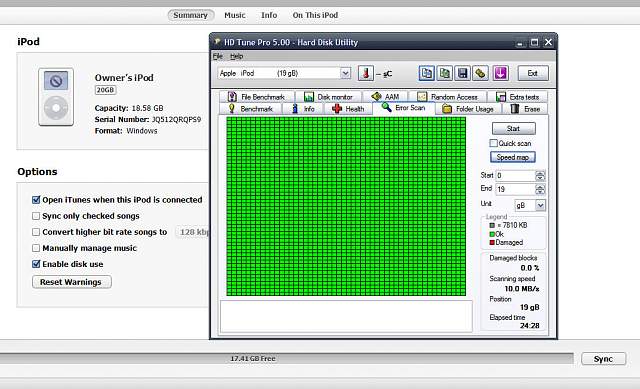Start the error scan
The image size is (640, 389).
pyautogui.click(x=513, y=129)
